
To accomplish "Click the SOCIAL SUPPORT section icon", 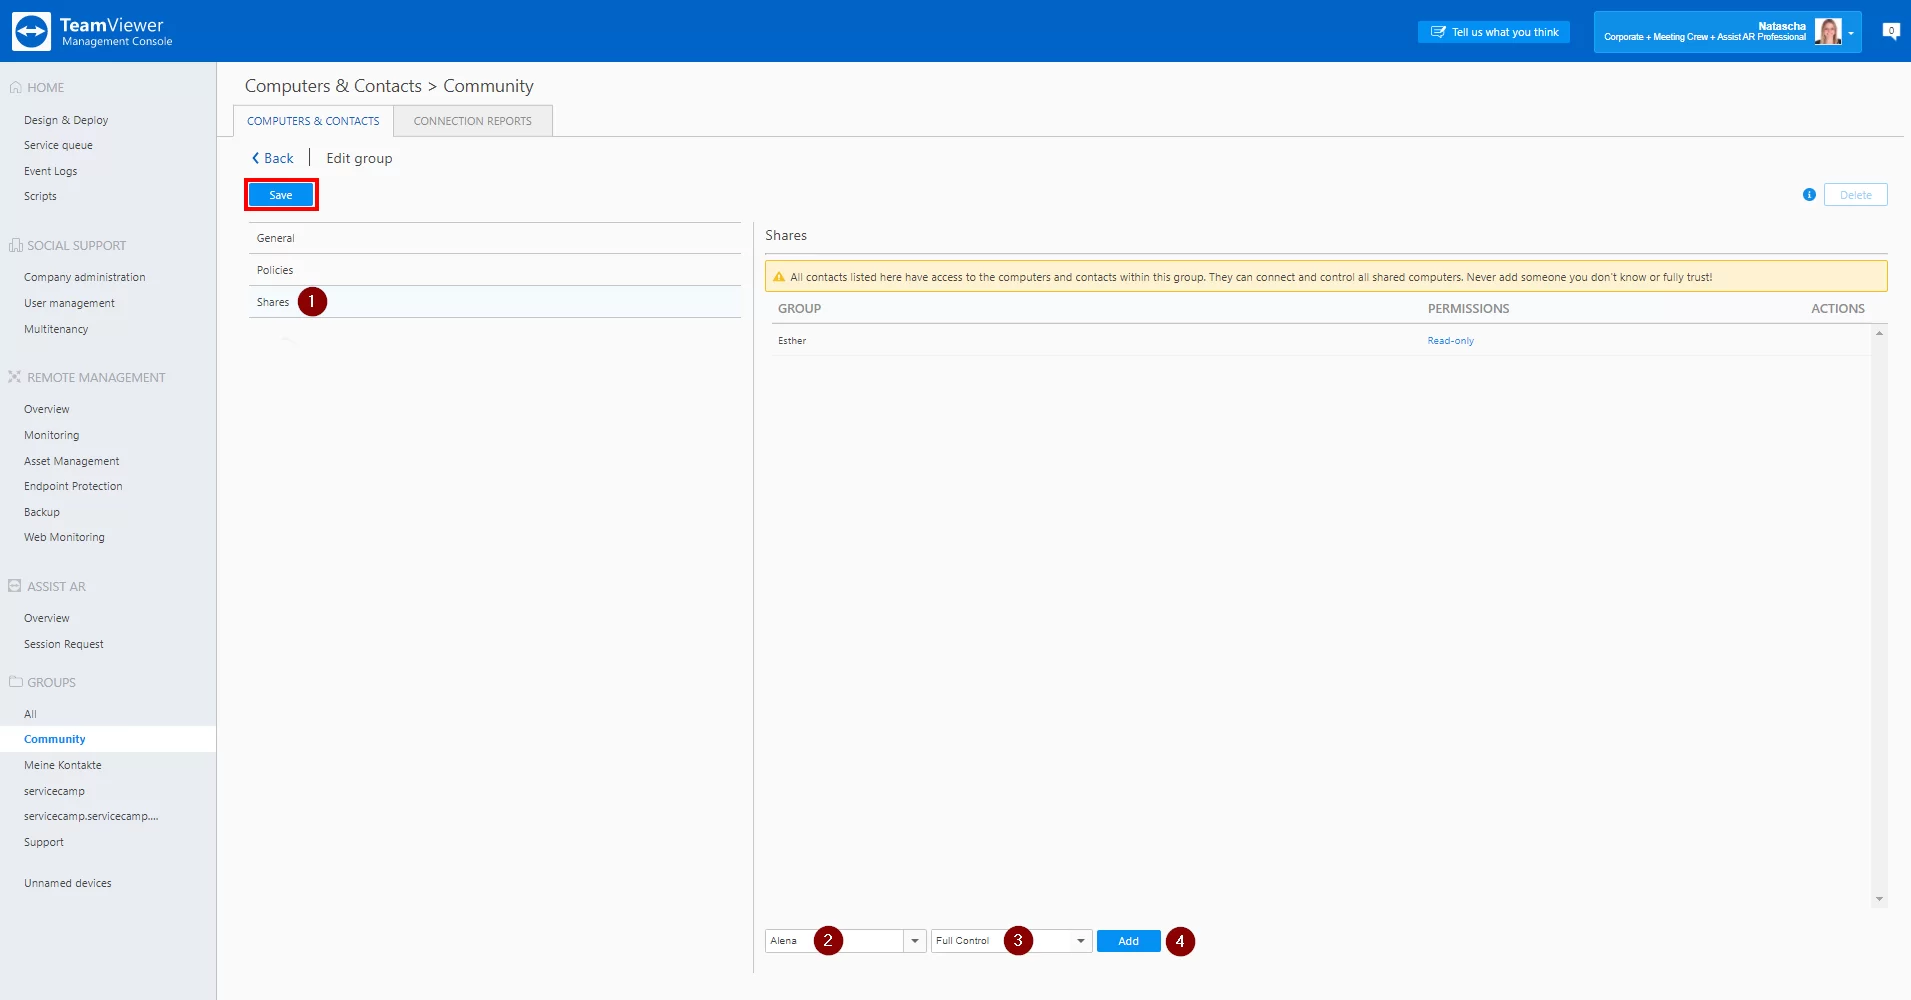I will pos(15,245).
